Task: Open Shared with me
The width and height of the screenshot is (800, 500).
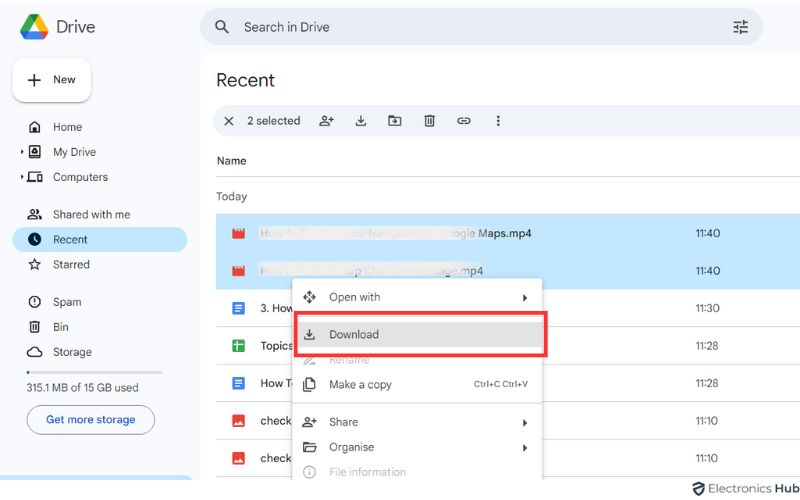Action: pyautogui.click(x=91, y=214)
